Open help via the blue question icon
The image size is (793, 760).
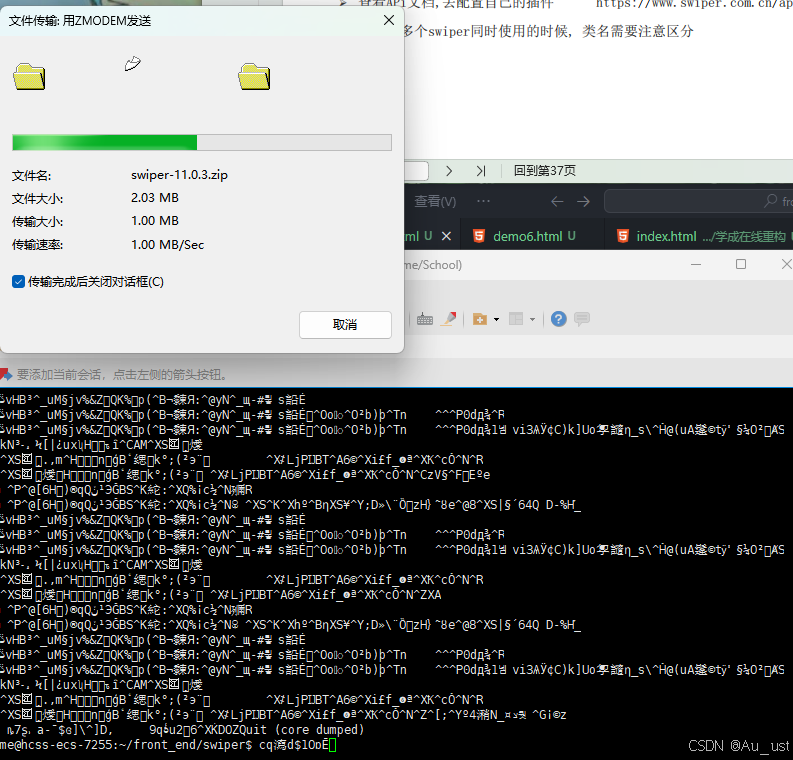pyautogui.click(x=558, y=319)
